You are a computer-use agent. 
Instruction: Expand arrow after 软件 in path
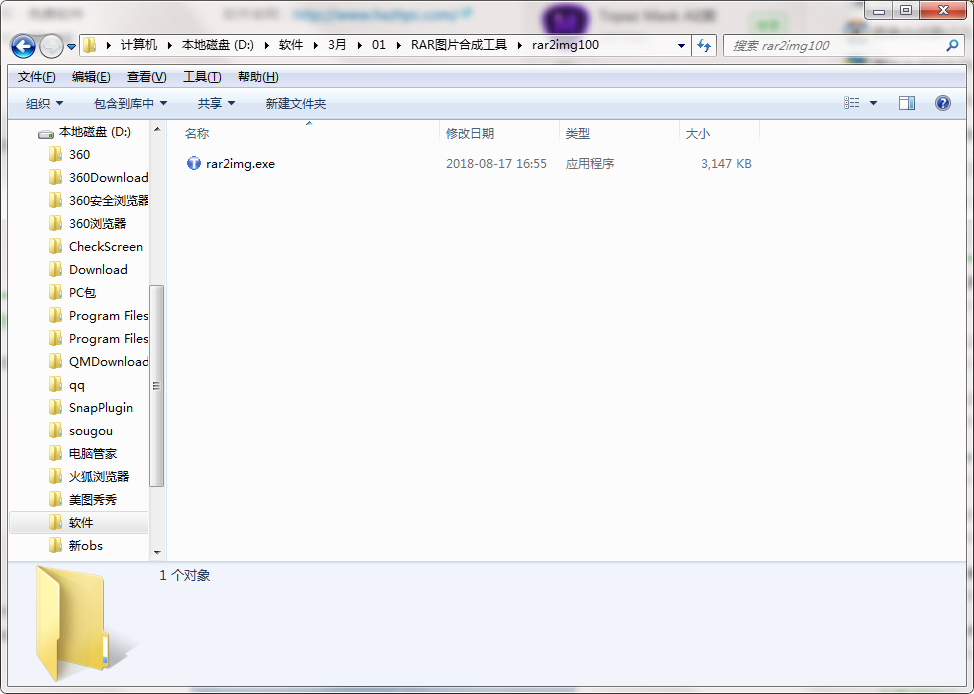316,45
